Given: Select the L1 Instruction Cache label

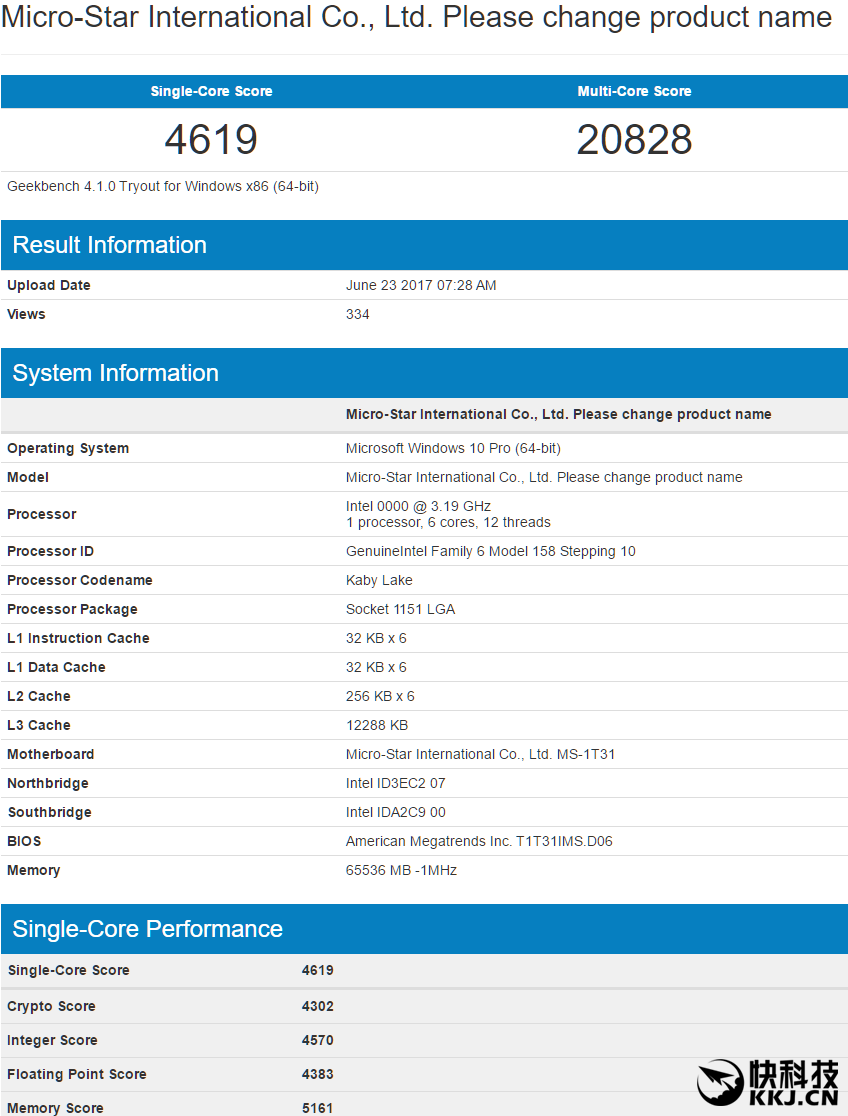Looking at the screenshot, I should coord(78,638).
